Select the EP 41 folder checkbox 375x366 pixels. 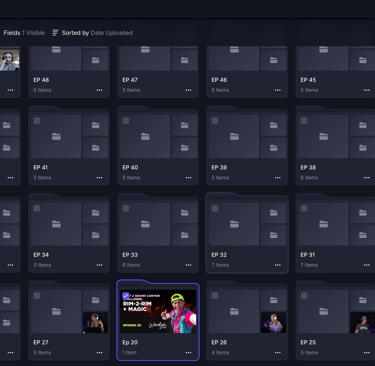(37, 121)
